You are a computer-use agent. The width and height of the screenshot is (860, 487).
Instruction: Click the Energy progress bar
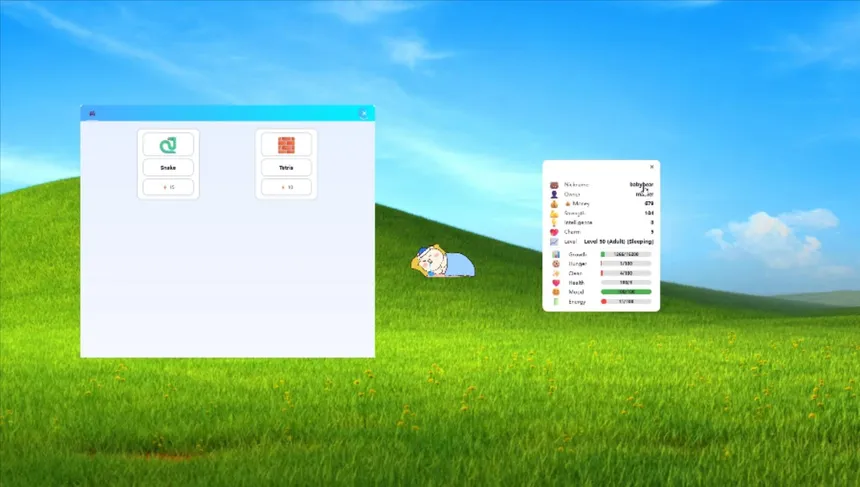coord(626,302)
